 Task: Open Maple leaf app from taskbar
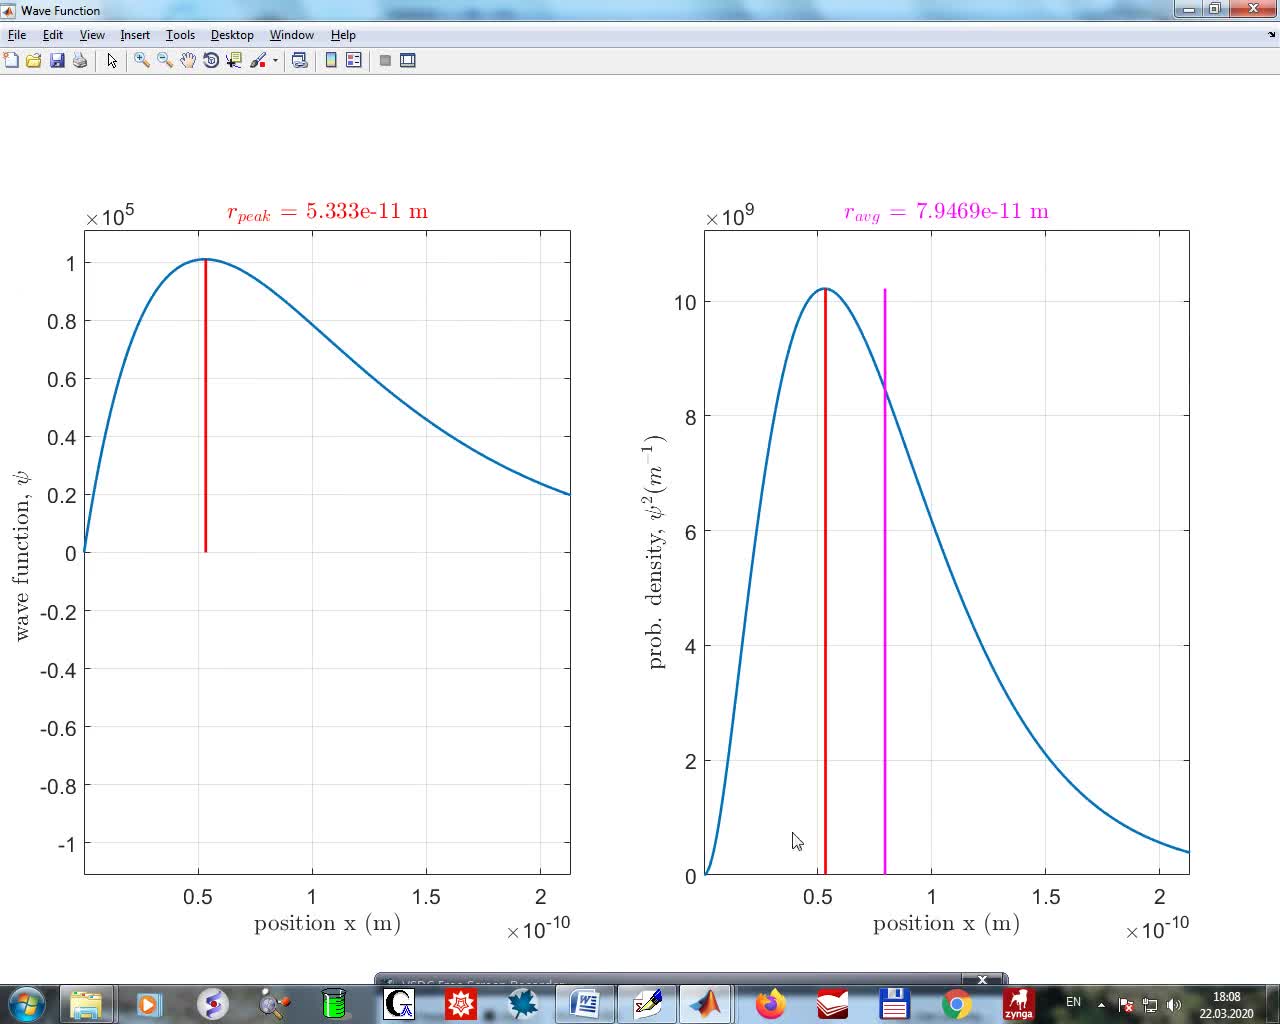(x=522, y=1003)
